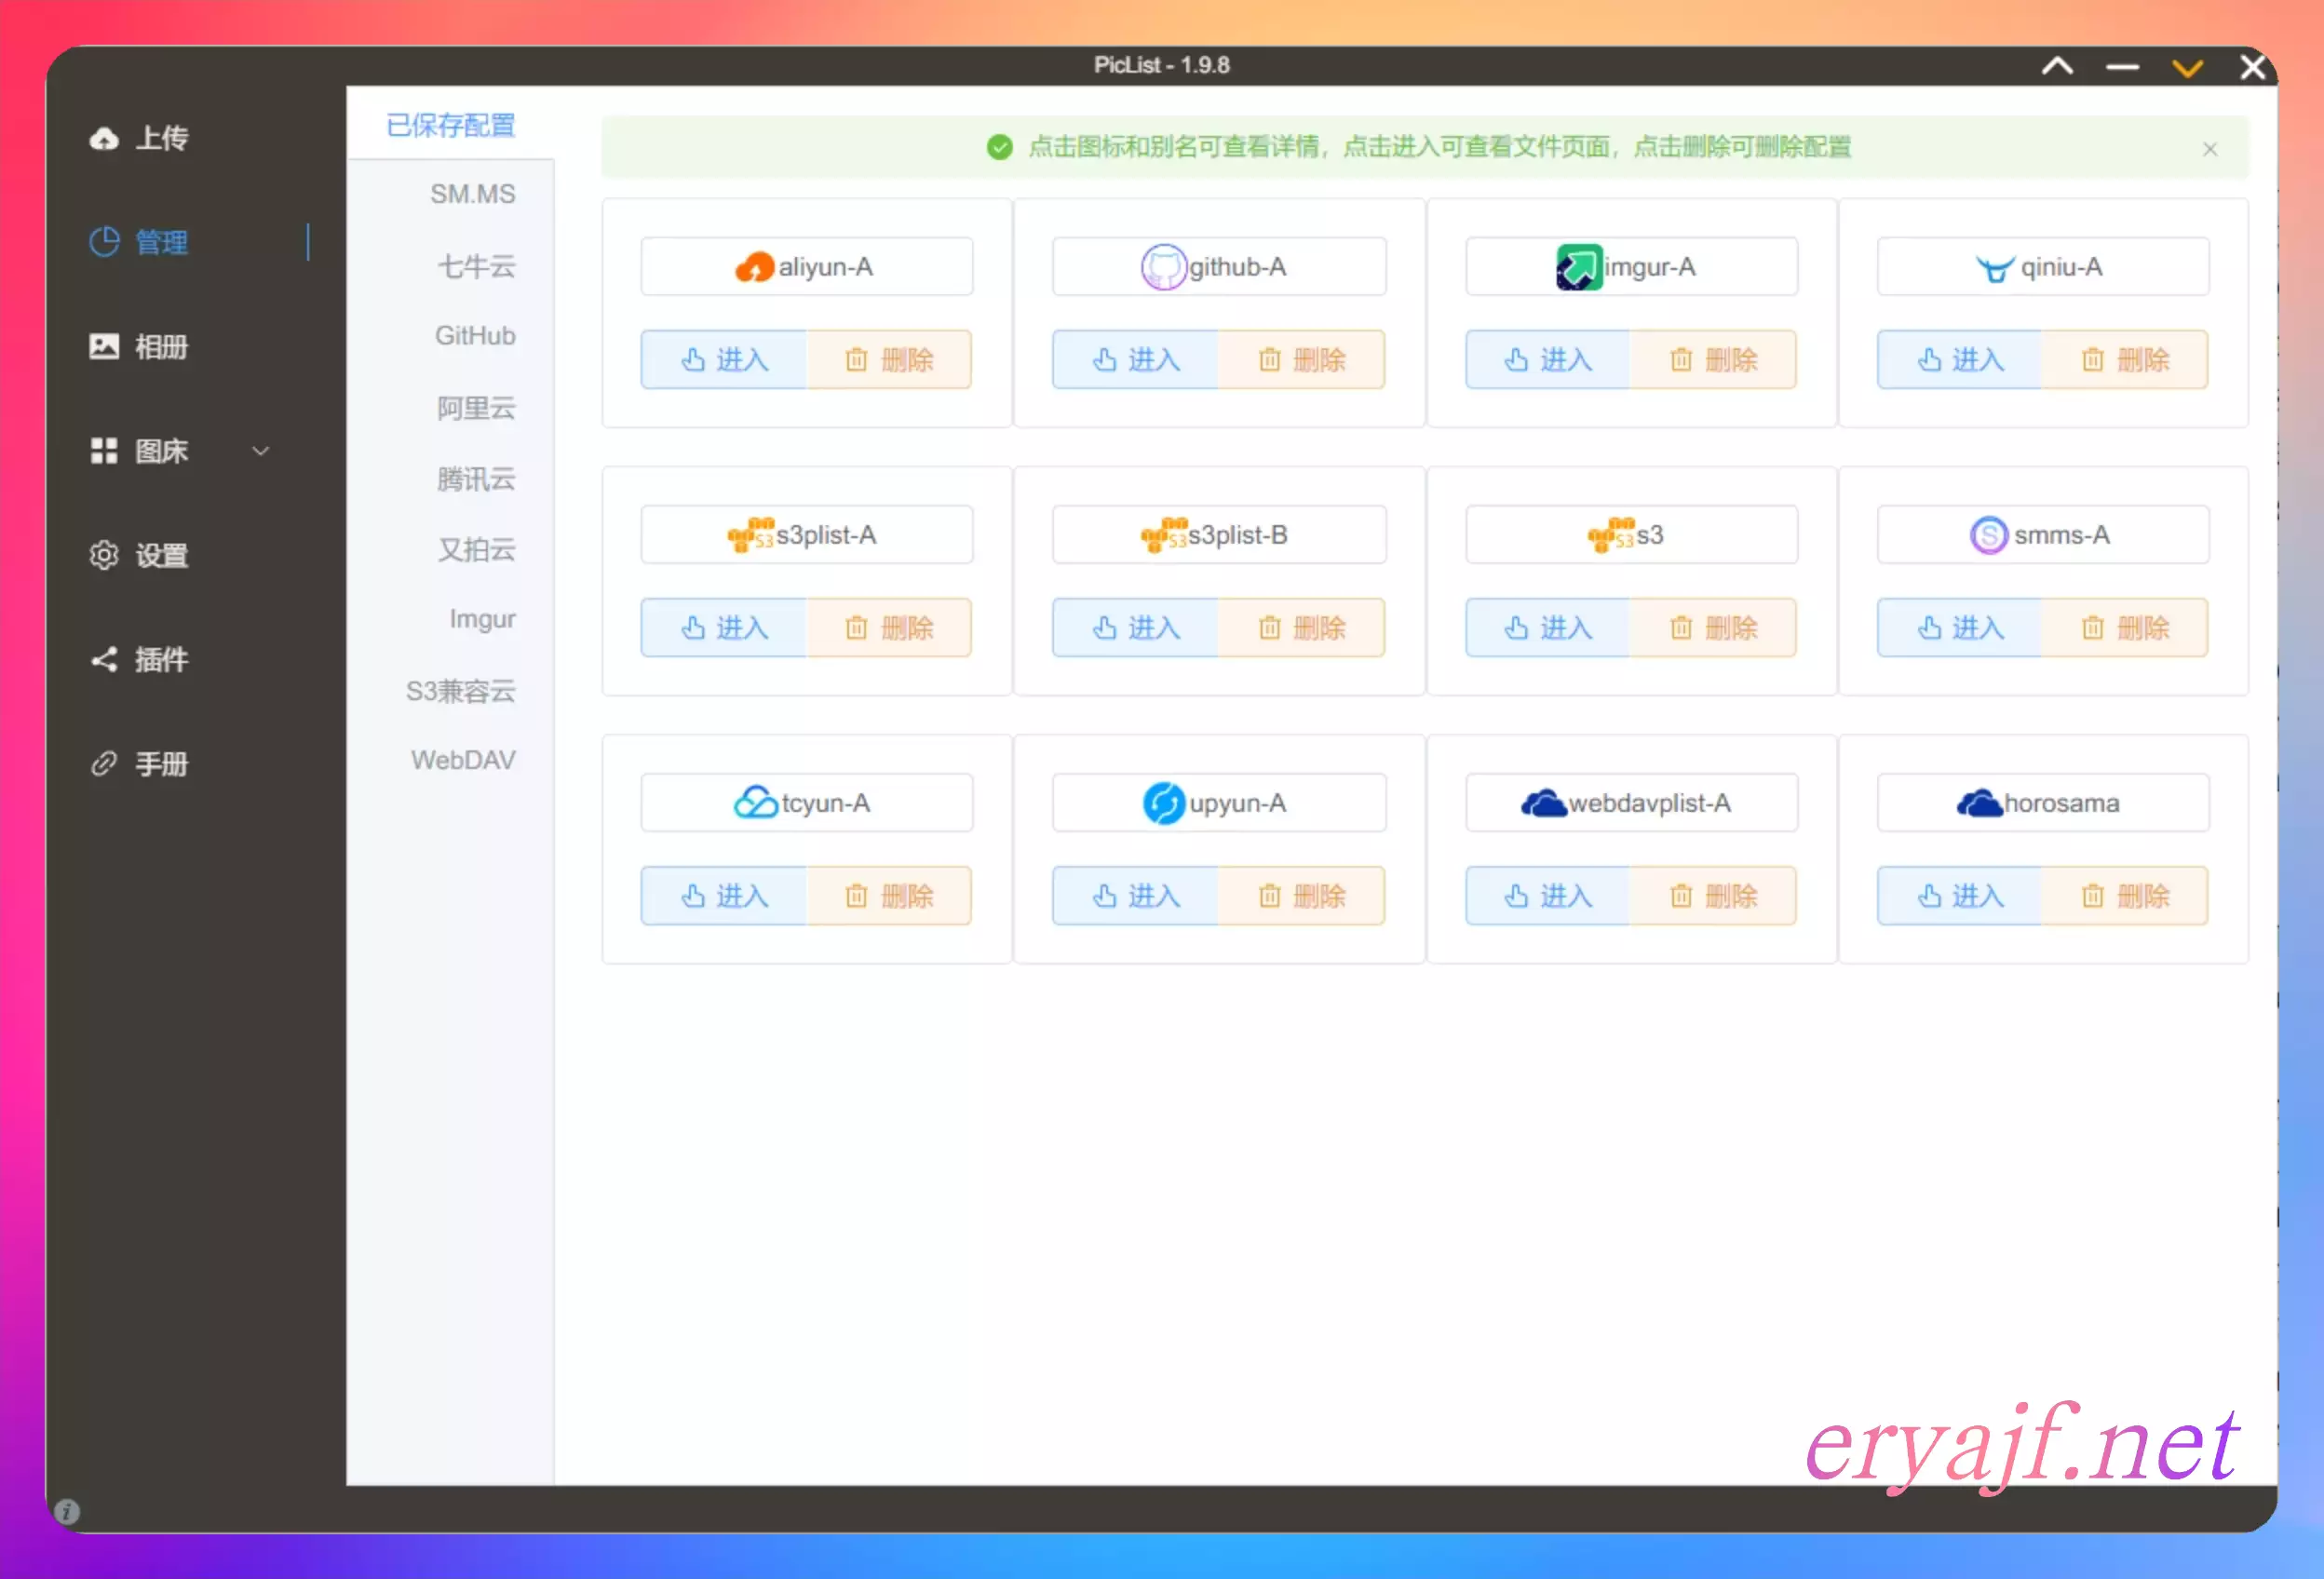2324x1579 pixels.
Task: Enter the imgur-A configuration
Action: tap(1548, 359)
